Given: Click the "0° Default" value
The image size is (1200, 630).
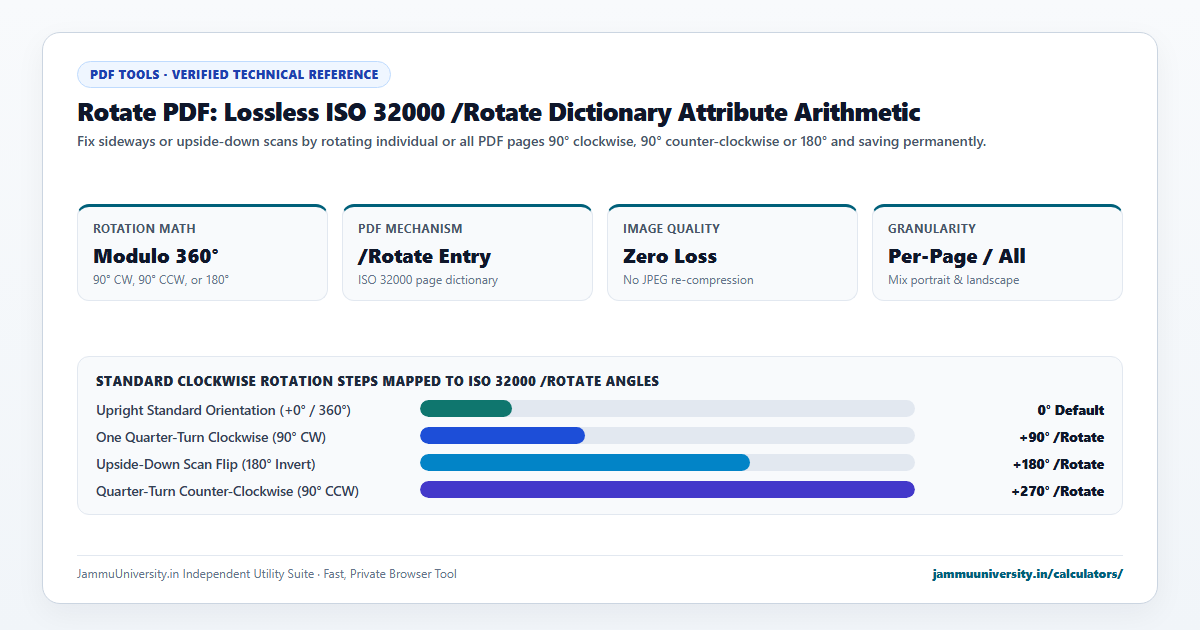Looking at the screenshot, I should click(1071, 410).
